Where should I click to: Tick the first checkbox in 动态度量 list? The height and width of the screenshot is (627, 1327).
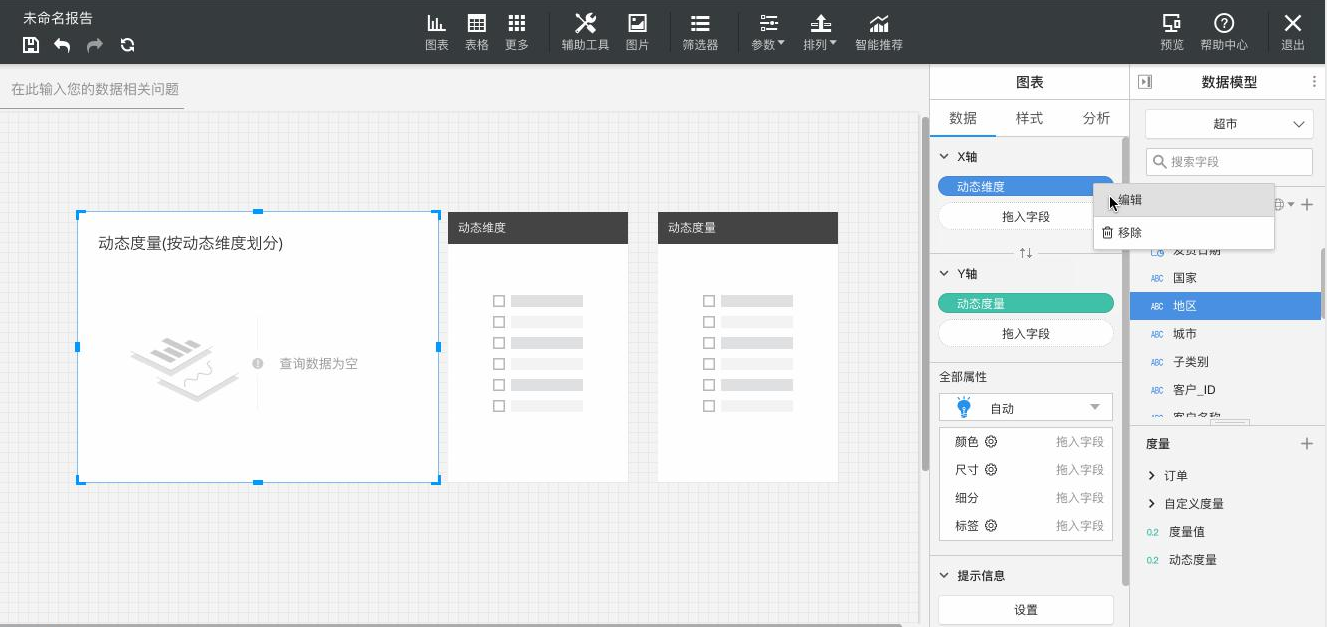[x=709, y=301]
